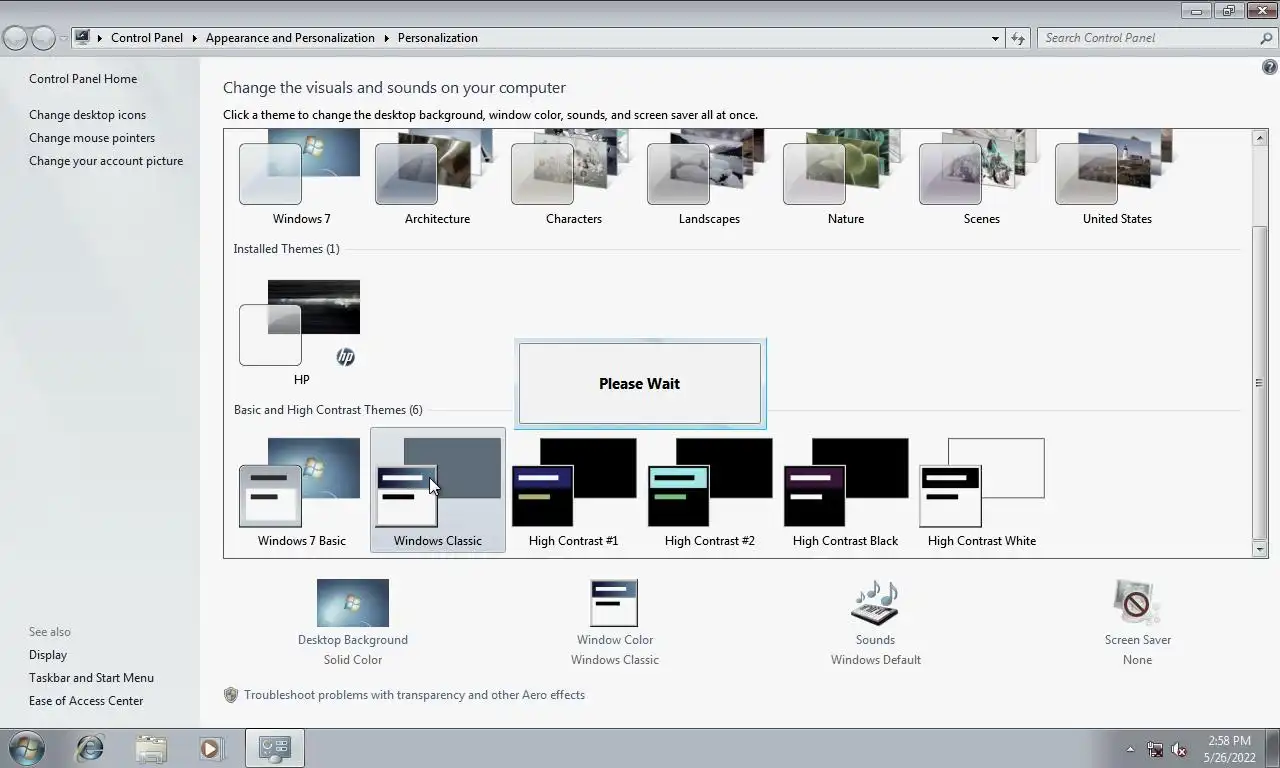1280x768 pixels.
Task: Click the Forward navigation arrow
Action: (43, 38)
